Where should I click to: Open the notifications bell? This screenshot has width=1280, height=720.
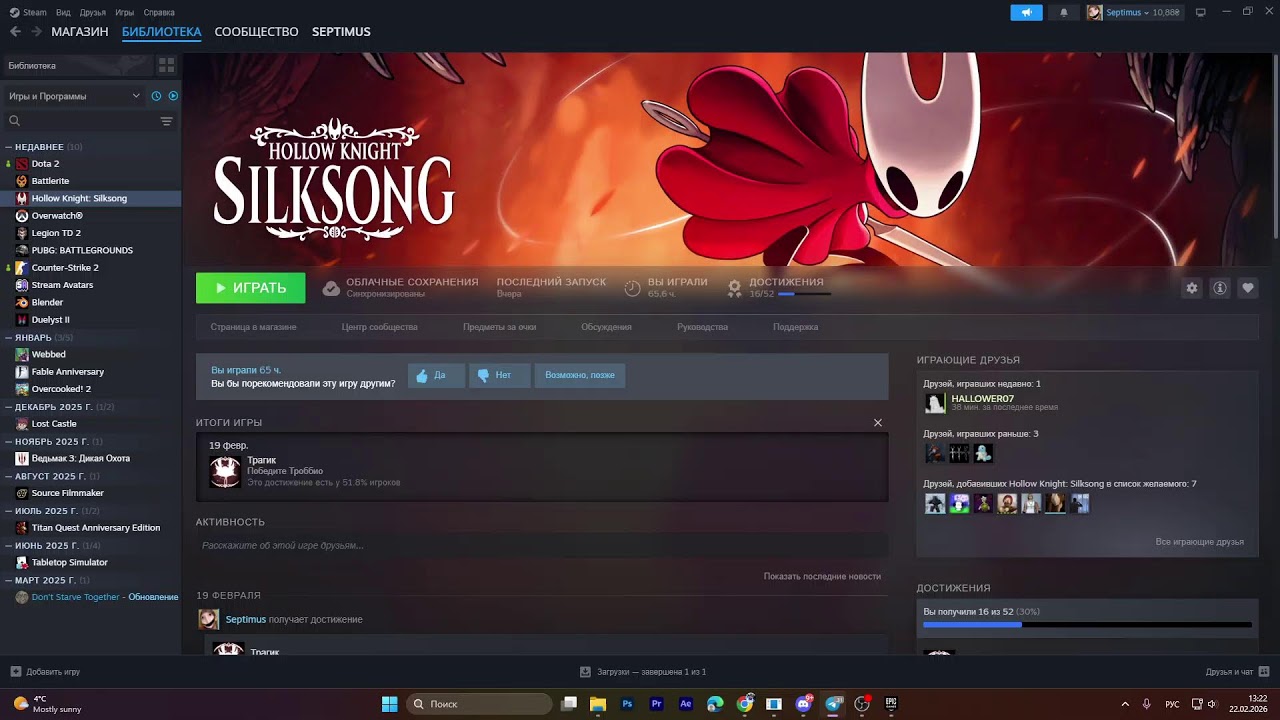click(1063, 12)
